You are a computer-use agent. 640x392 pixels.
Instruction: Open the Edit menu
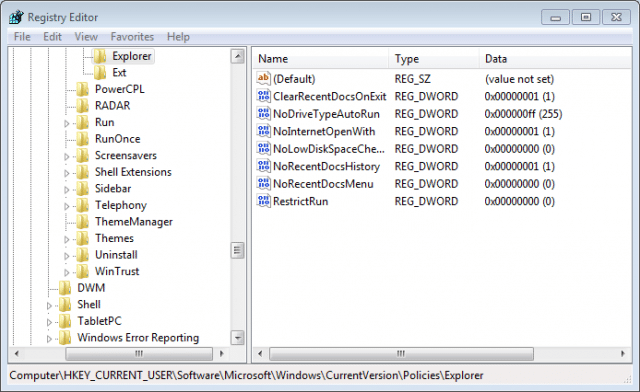[52, 37]
